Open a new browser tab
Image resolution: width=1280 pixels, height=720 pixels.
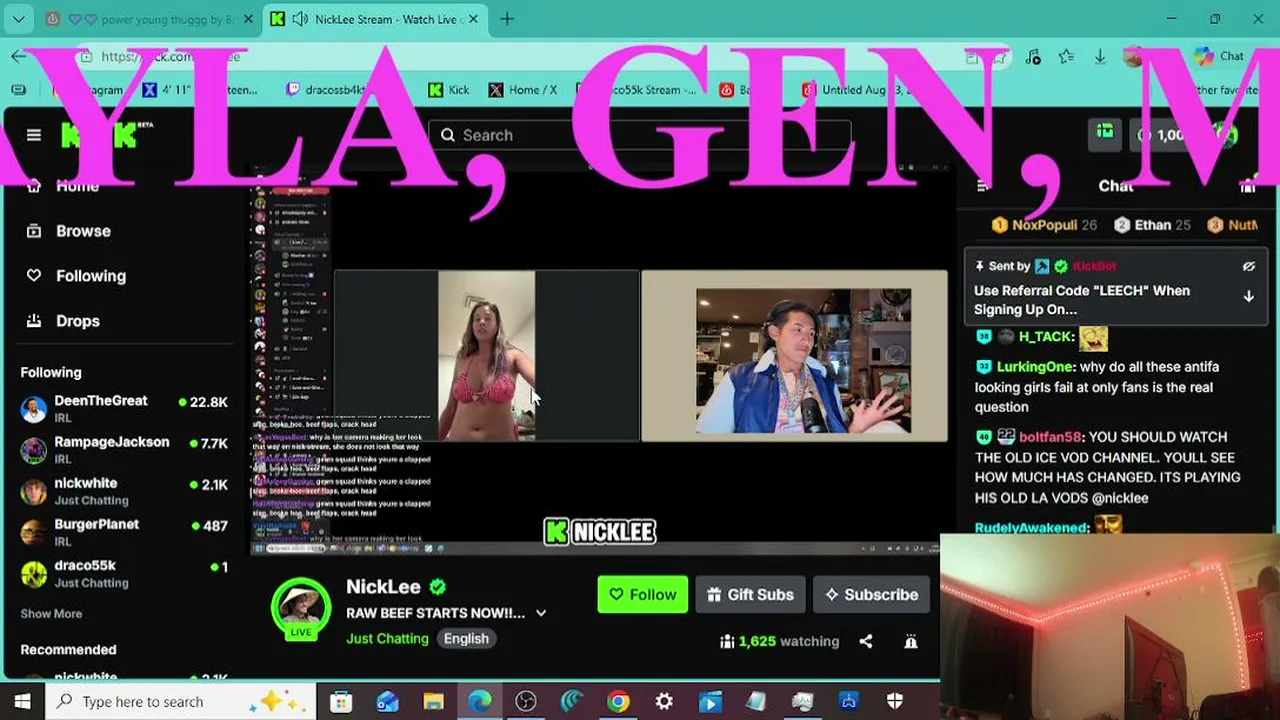(507, 19)
